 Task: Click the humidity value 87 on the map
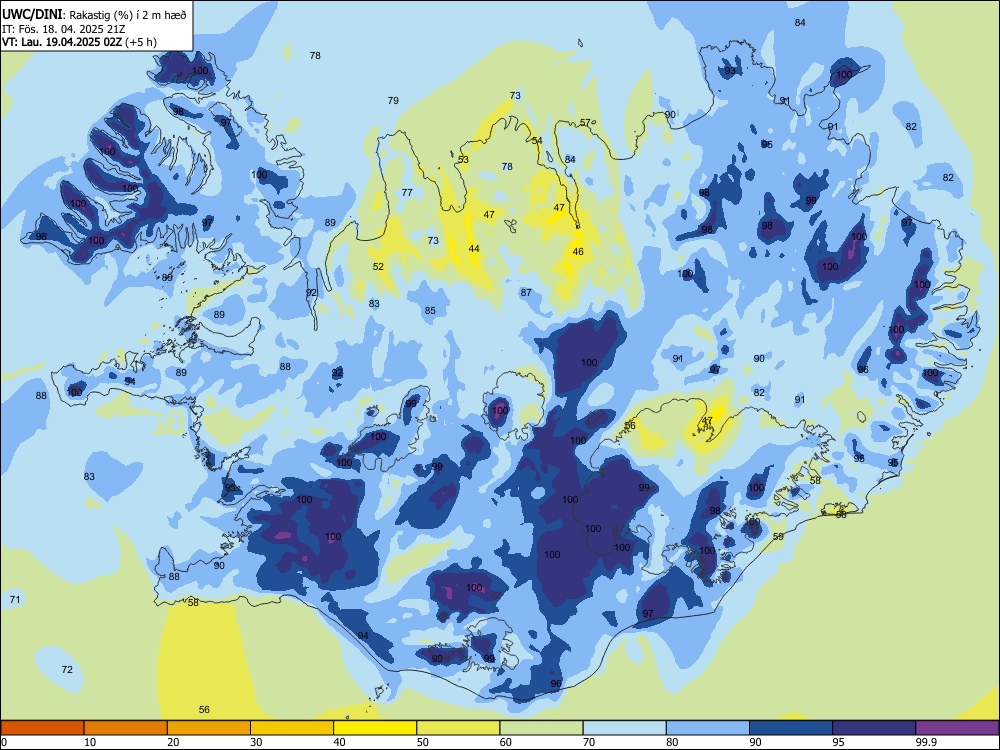coord(526,293)
